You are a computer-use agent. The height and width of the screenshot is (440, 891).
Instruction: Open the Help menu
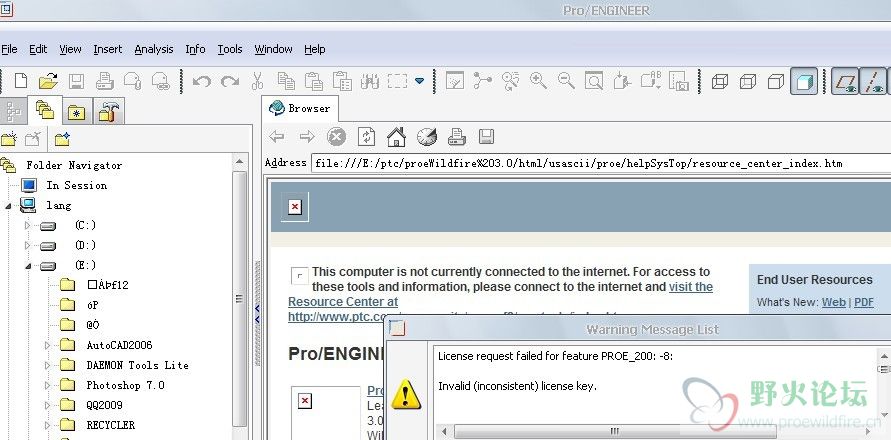pos(315,49)
